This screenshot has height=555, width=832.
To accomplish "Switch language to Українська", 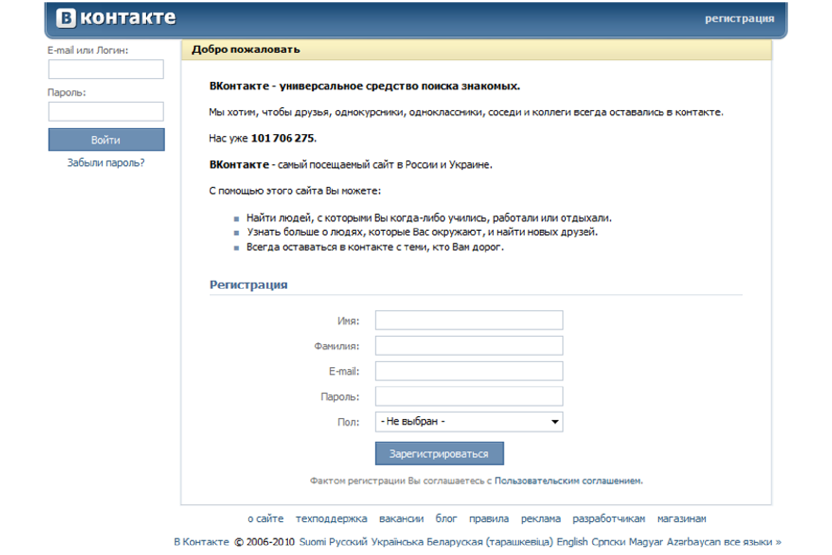I will (x=397, y=542).
